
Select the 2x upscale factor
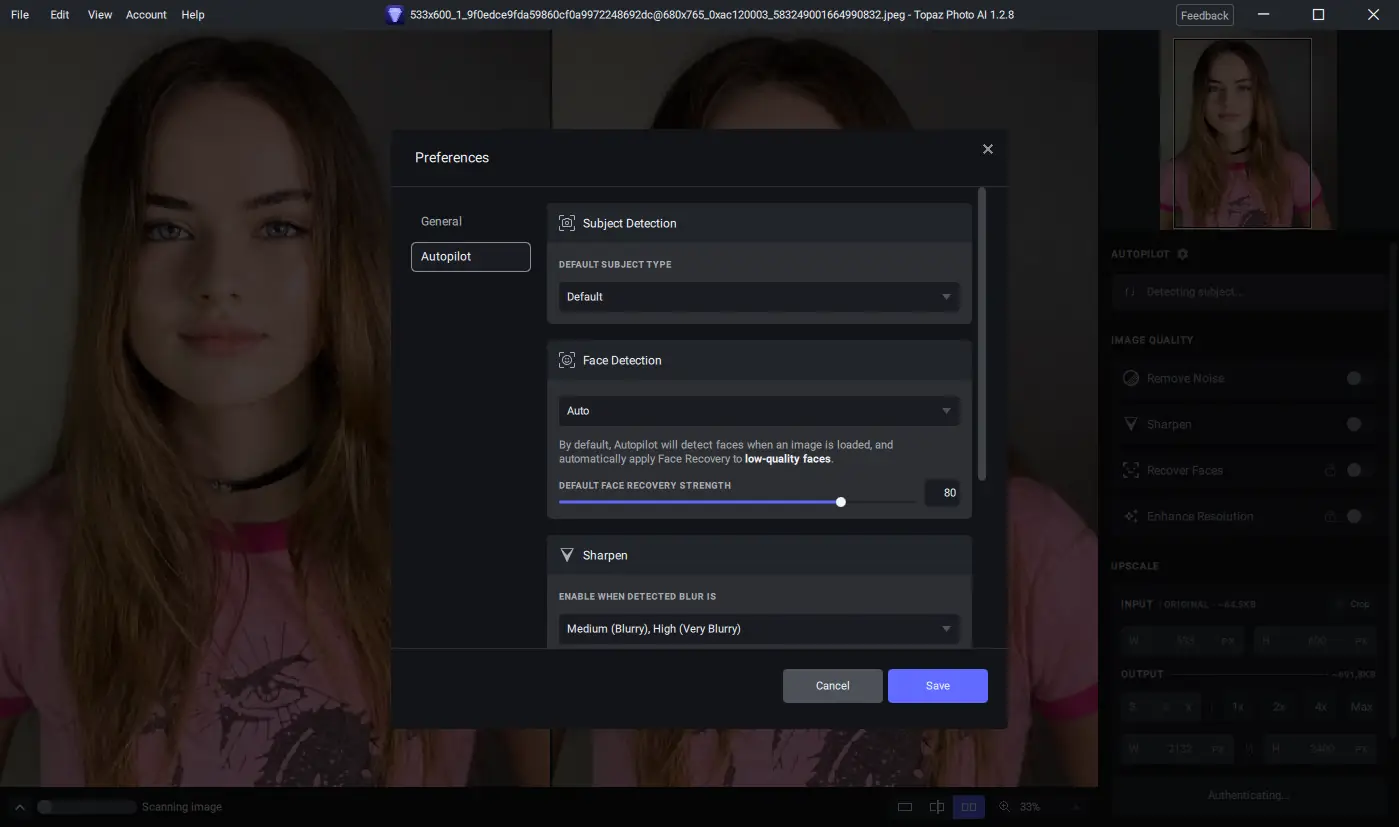point(1279,706)
